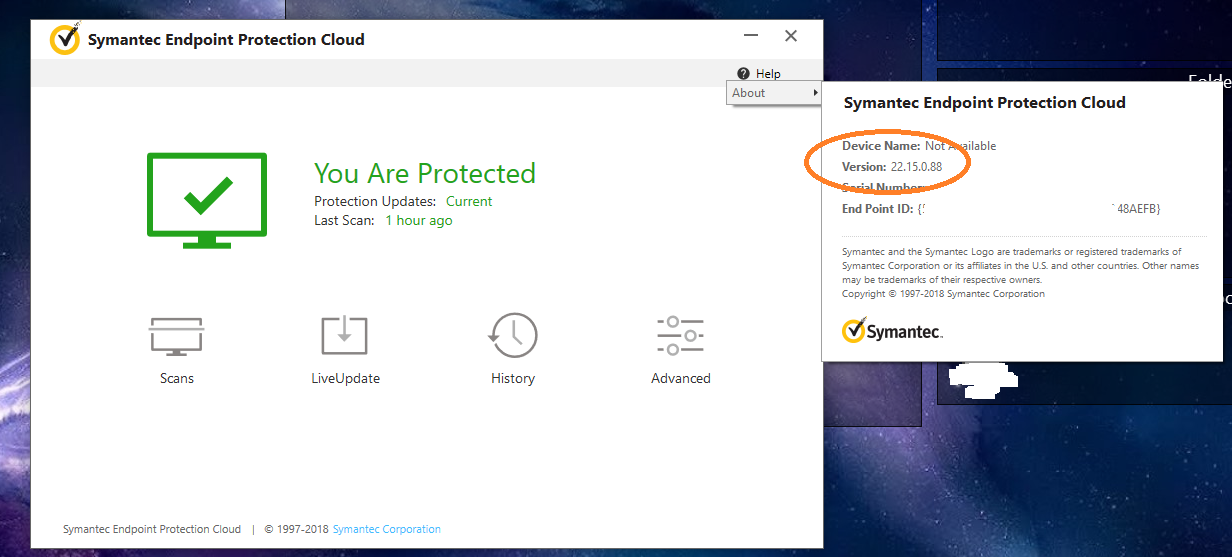
Task: Follow the Symantec Corporation footer link
Action: (386, 529)
